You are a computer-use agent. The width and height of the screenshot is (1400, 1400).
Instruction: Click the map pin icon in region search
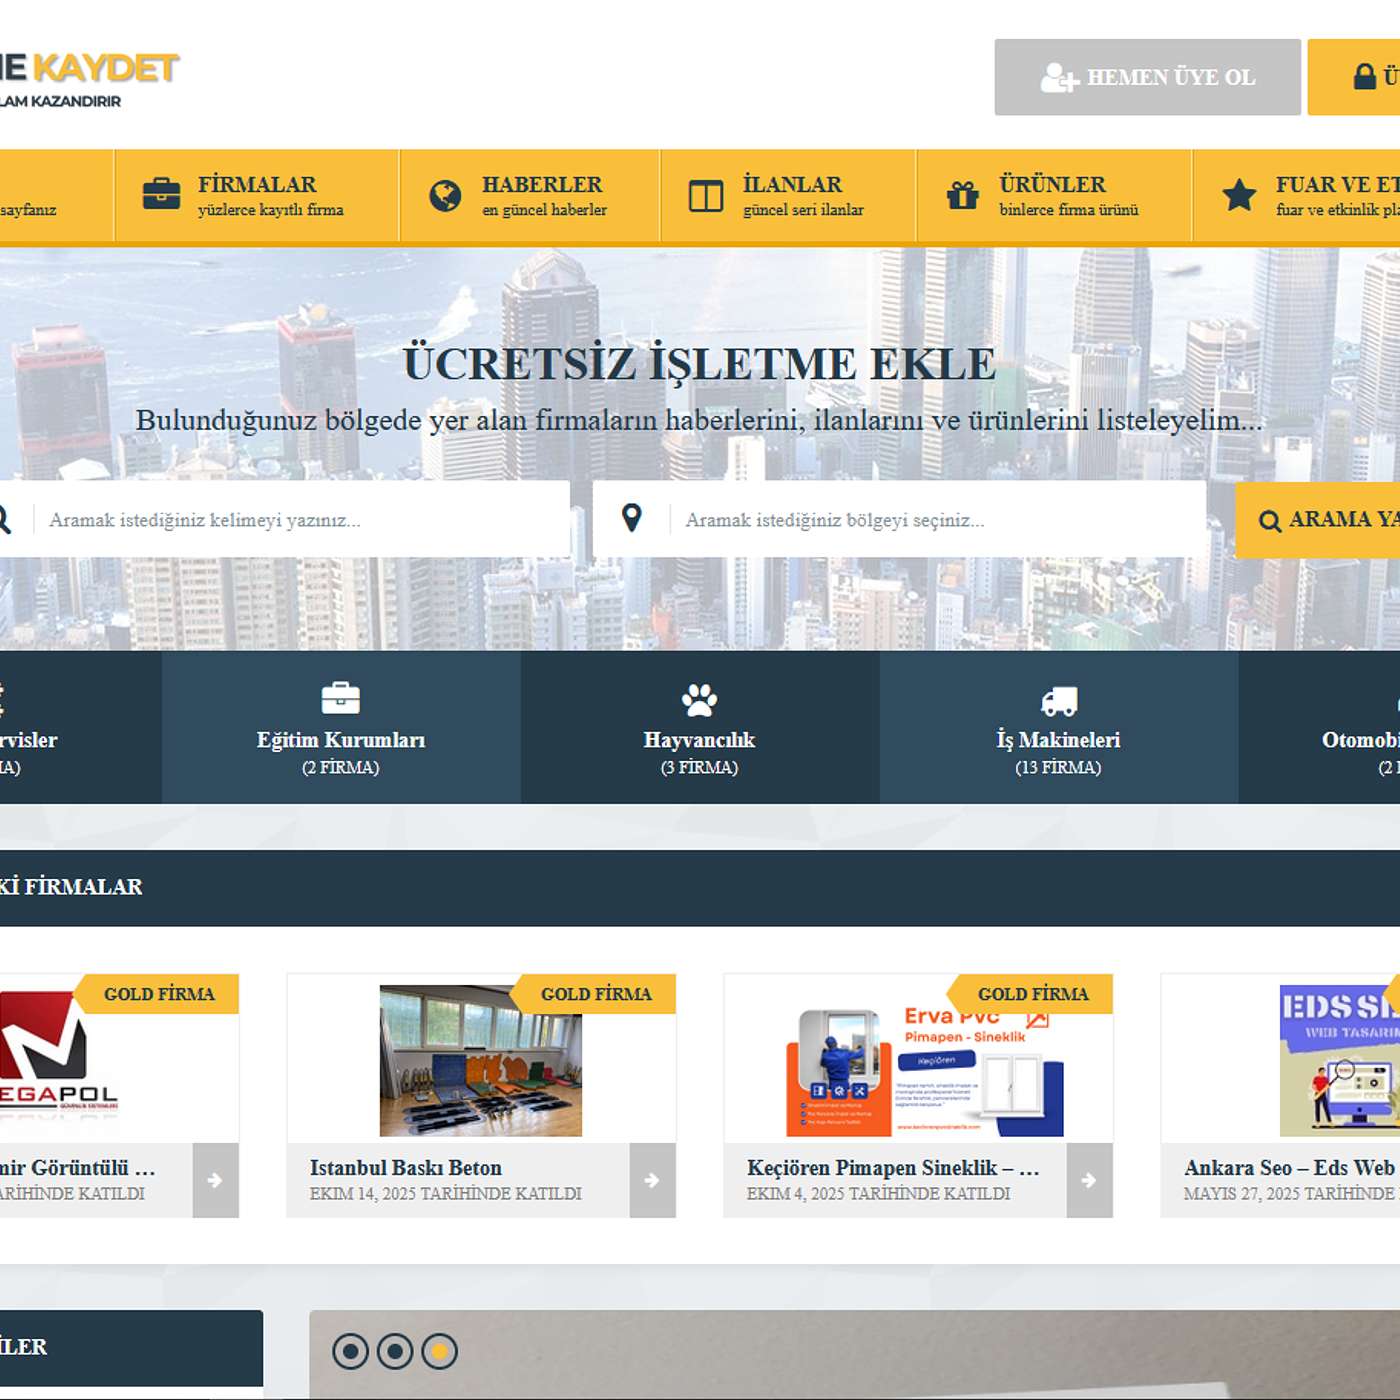click(x=631, y=518)
